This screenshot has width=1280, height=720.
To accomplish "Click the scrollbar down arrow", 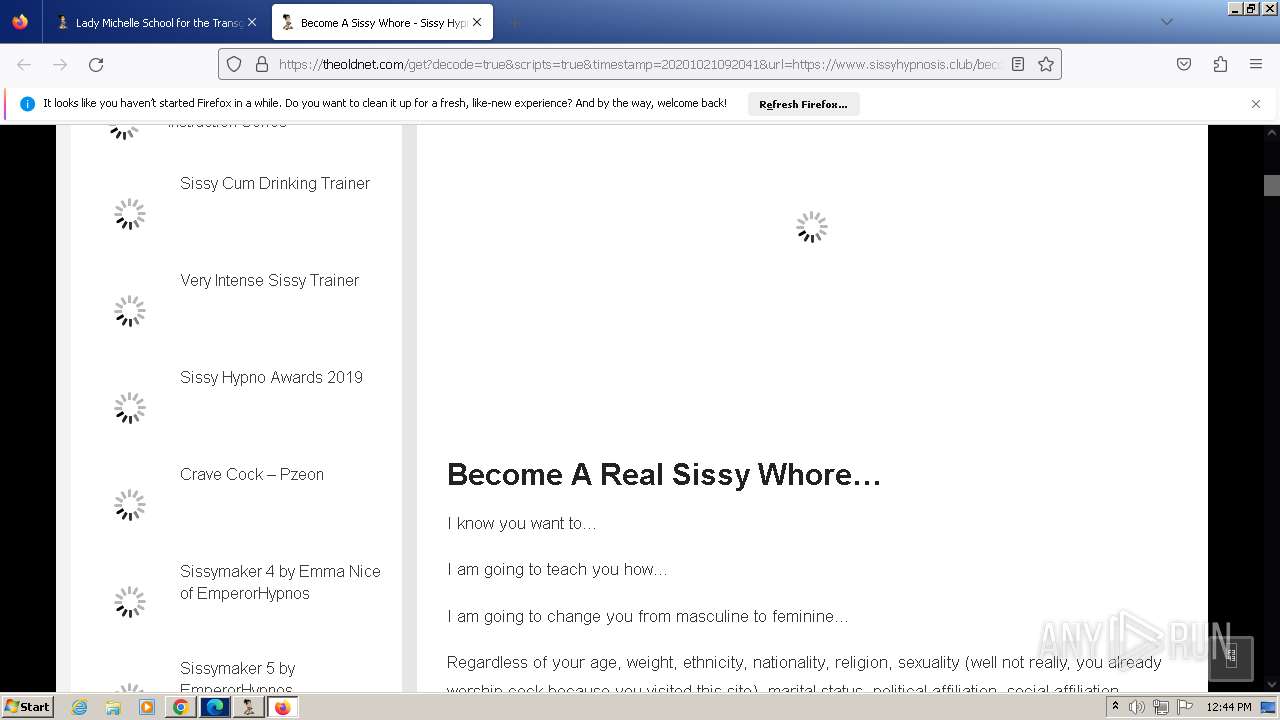I will (1271, 685).
